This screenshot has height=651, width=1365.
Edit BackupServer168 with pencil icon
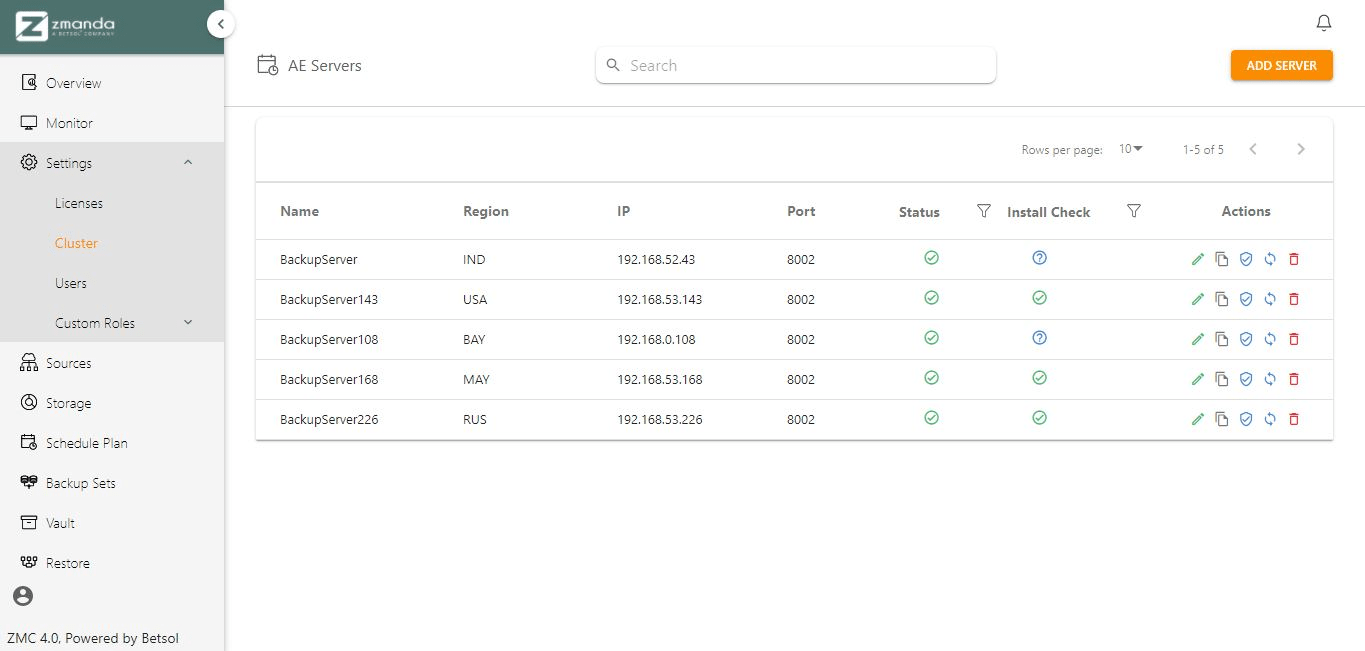click(1198, 379)
